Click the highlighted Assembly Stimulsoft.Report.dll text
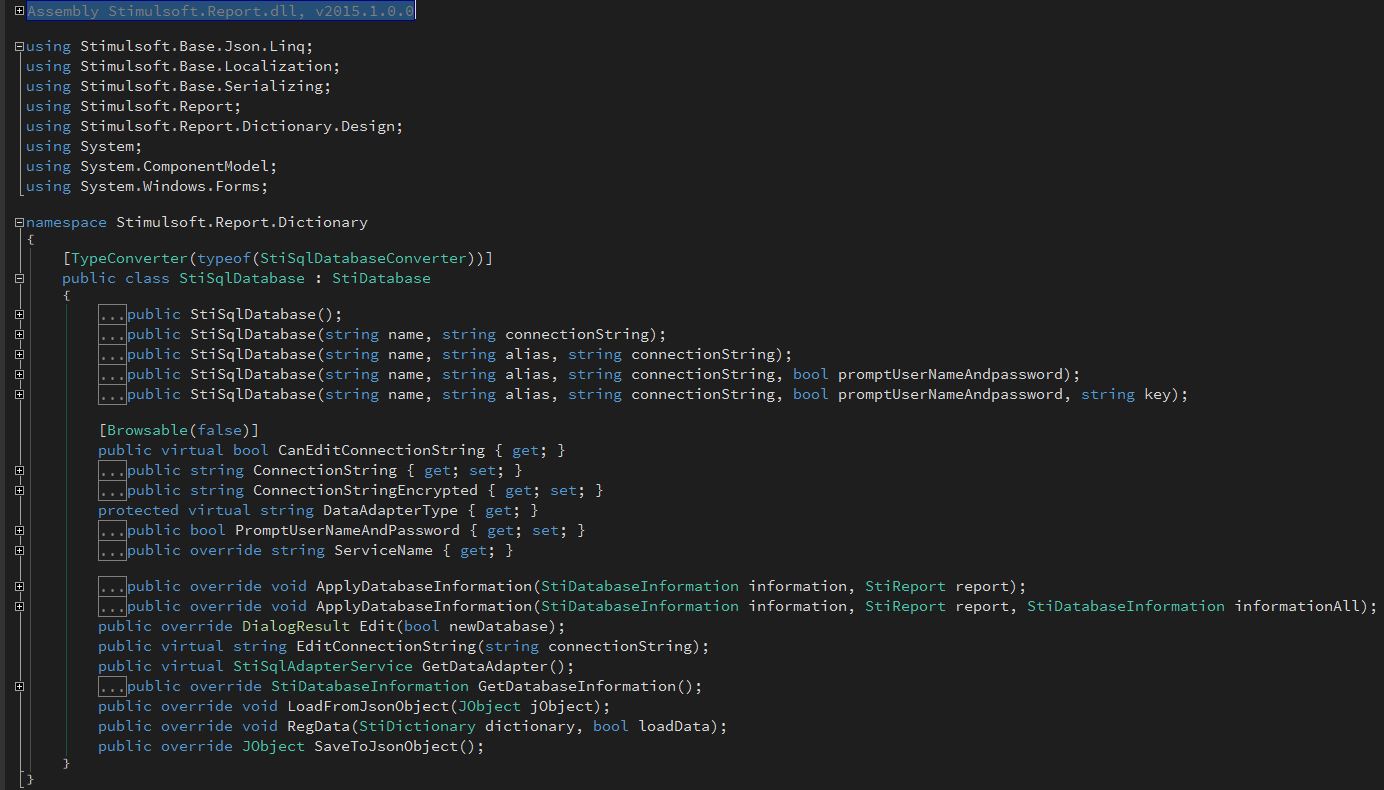 220,11
